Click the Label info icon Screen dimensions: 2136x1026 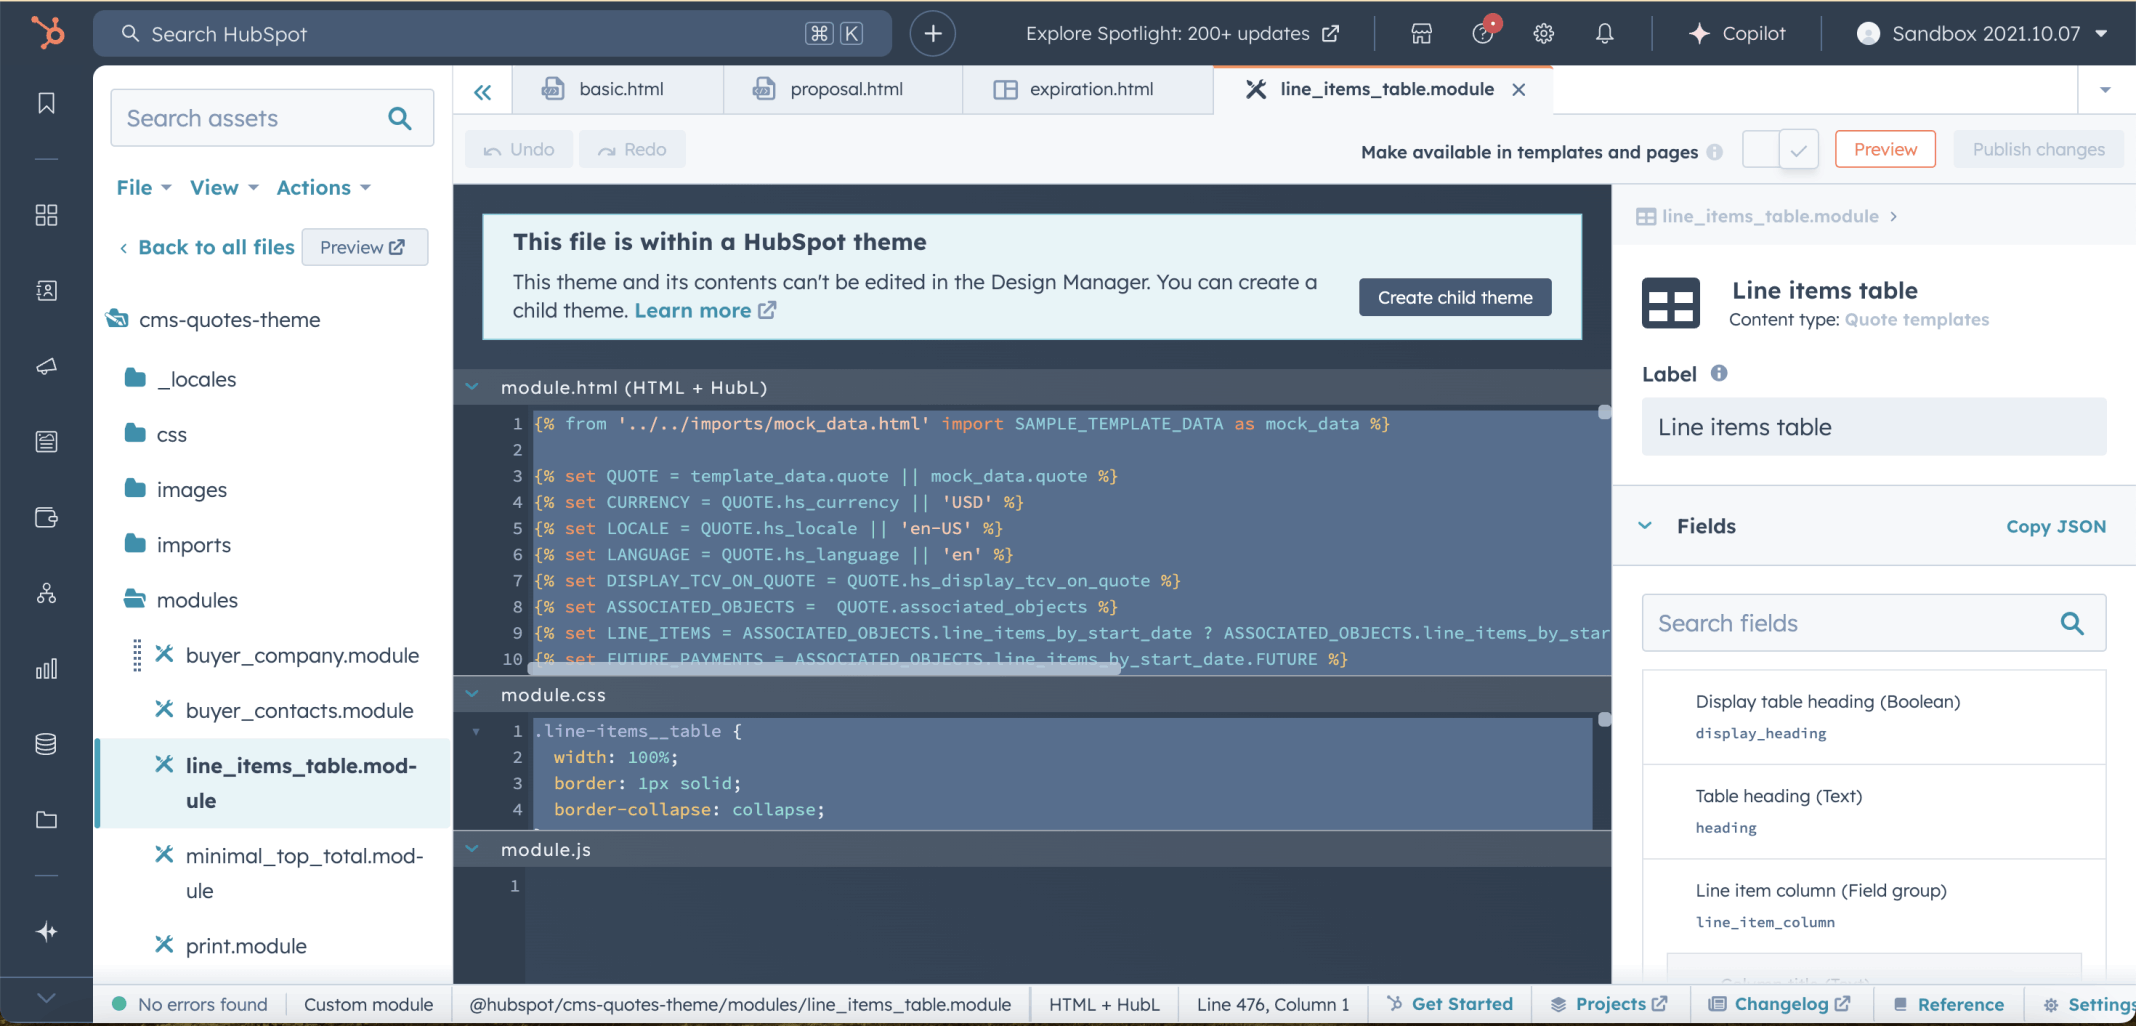point(1719,373)
